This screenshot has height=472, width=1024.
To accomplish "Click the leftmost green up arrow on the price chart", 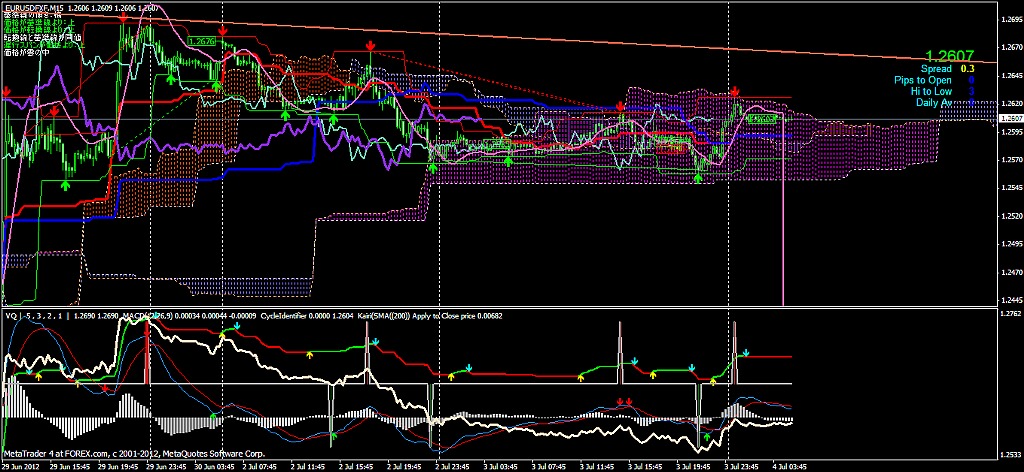I will [x=65, y=185].
